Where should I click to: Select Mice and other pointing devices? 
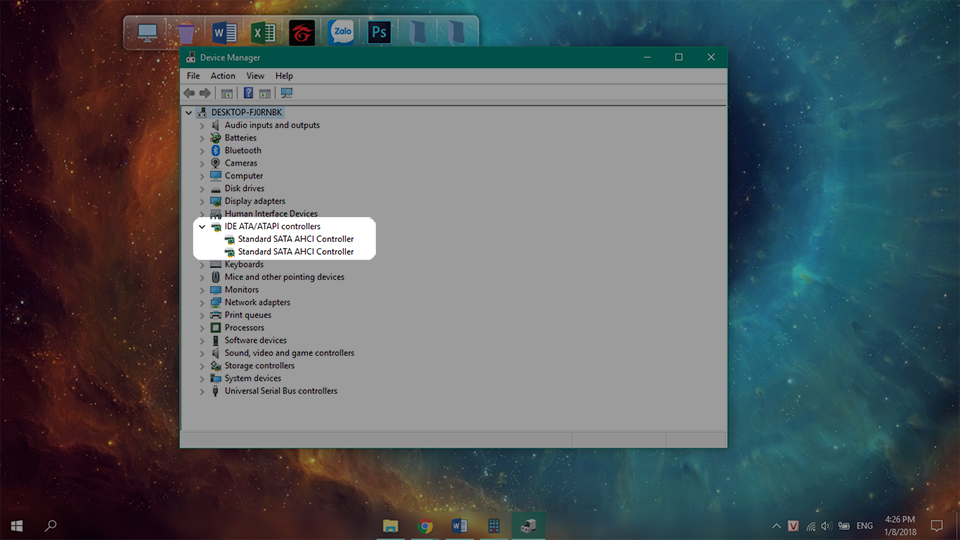tap(284, 277)
